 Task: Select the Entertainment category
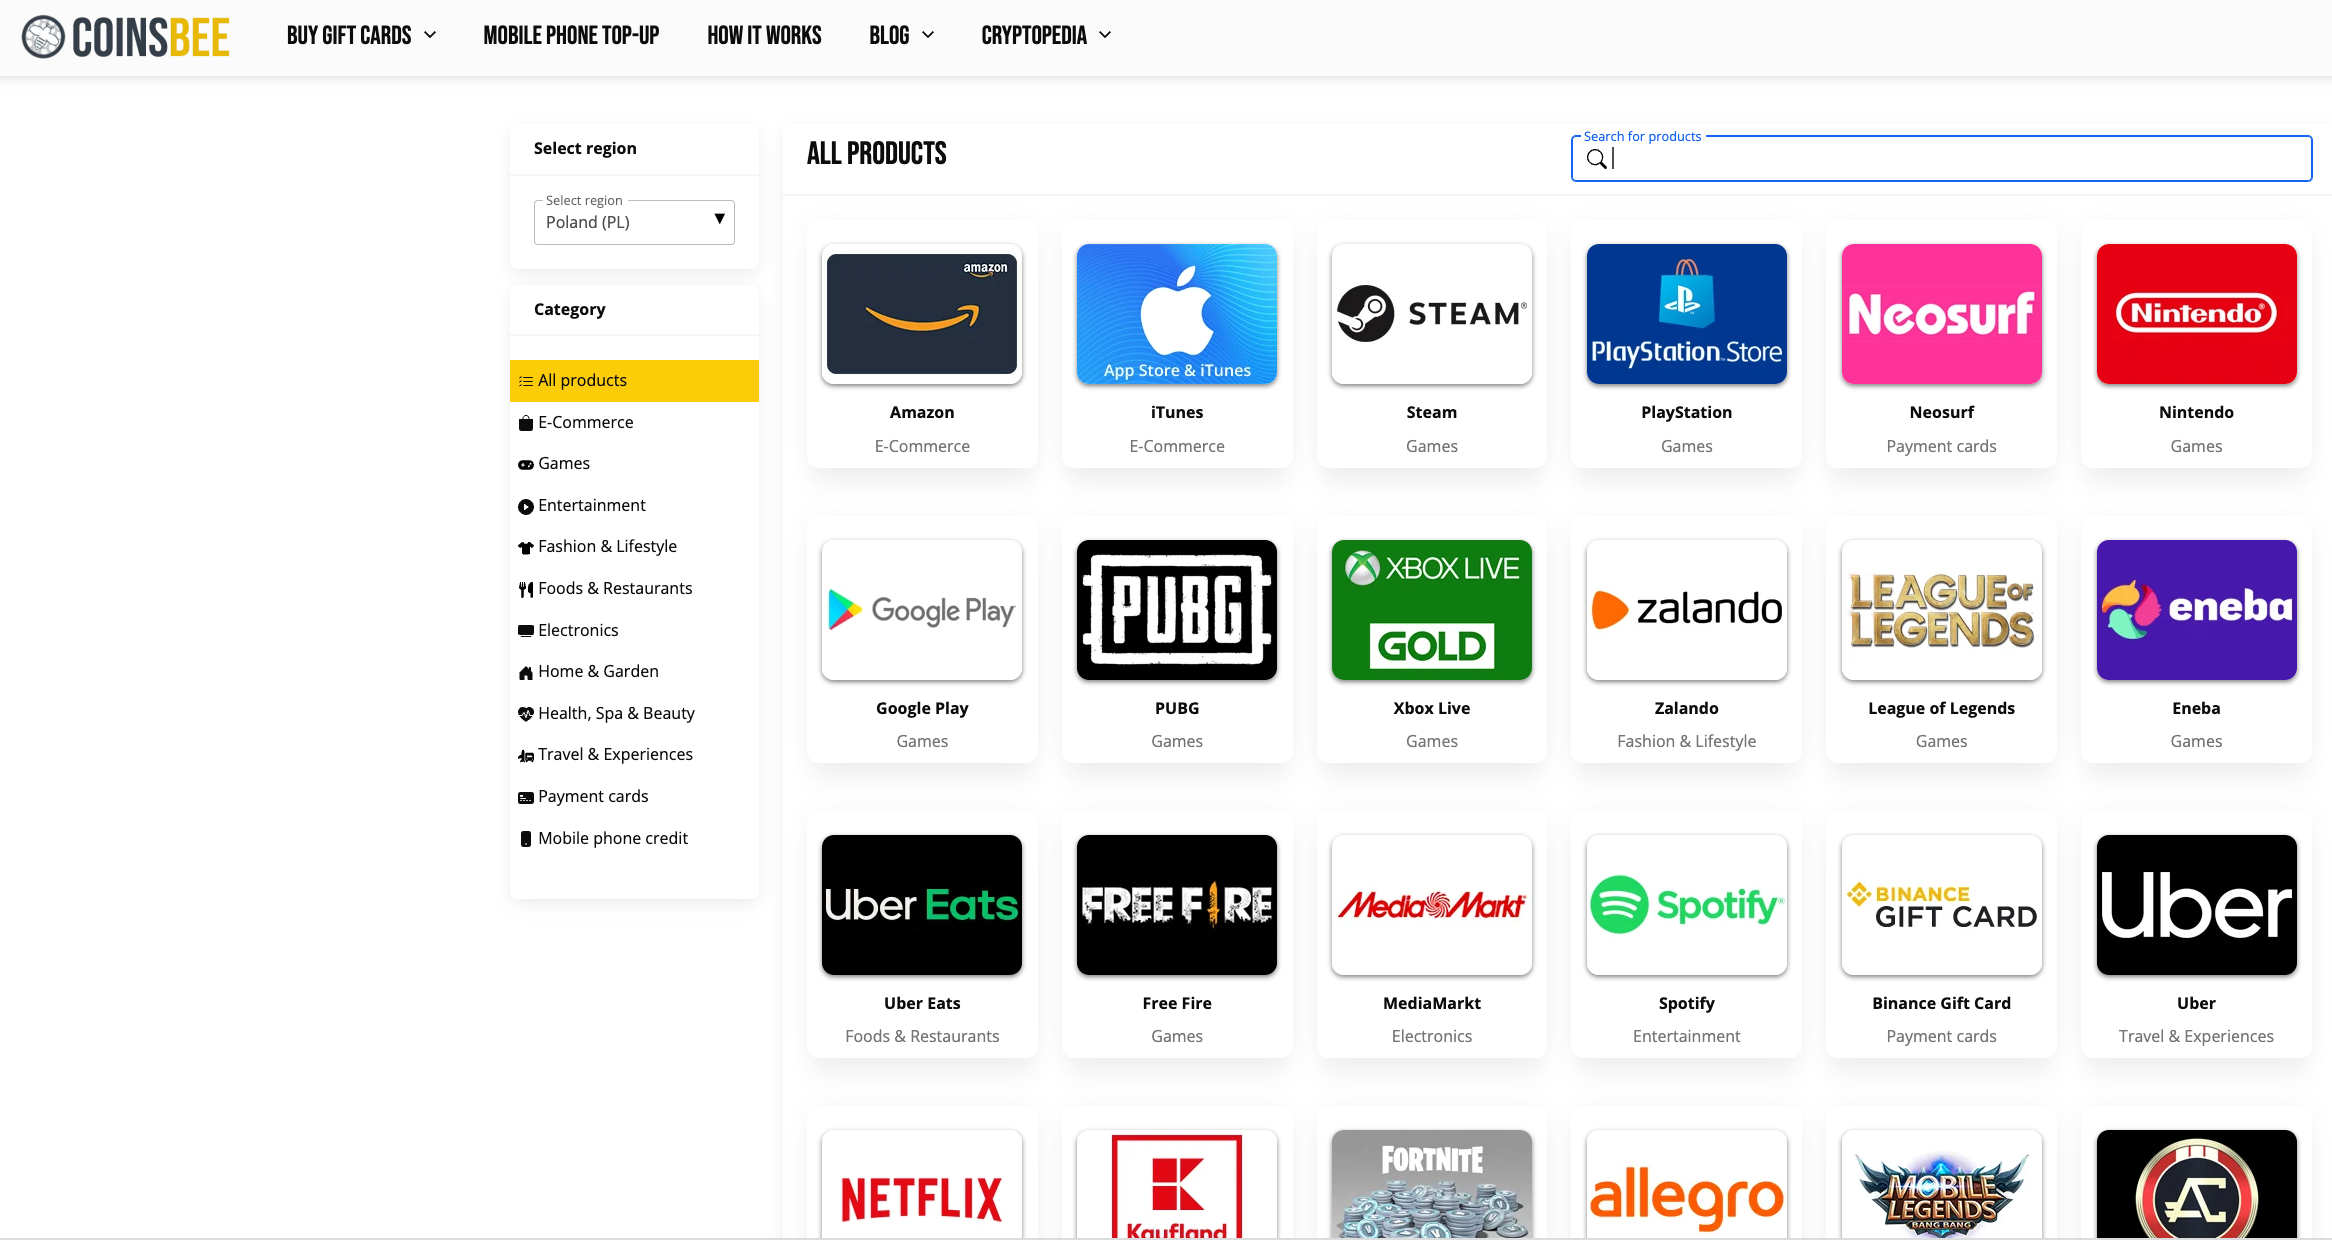592,504
